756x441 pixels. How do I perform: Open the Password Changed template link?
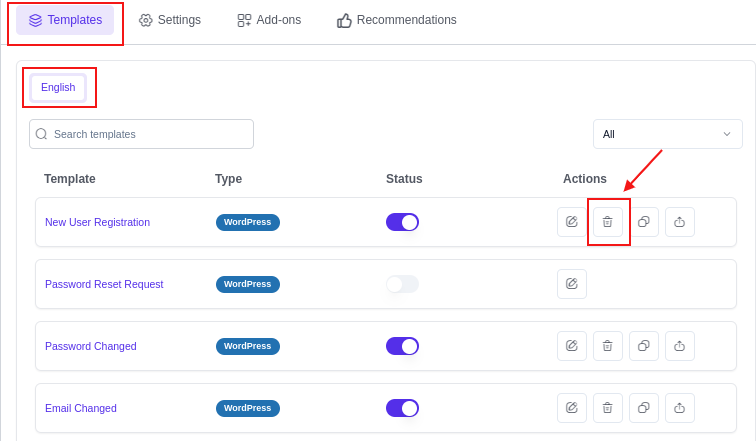(x=91, y=346)
